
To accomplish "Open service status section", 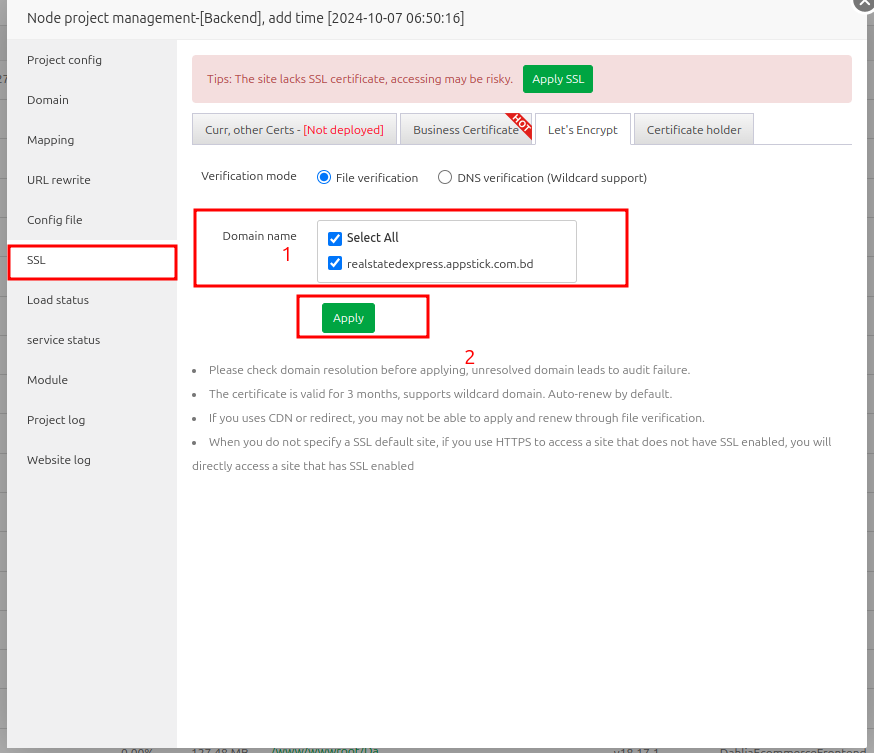I will (64, 340).
